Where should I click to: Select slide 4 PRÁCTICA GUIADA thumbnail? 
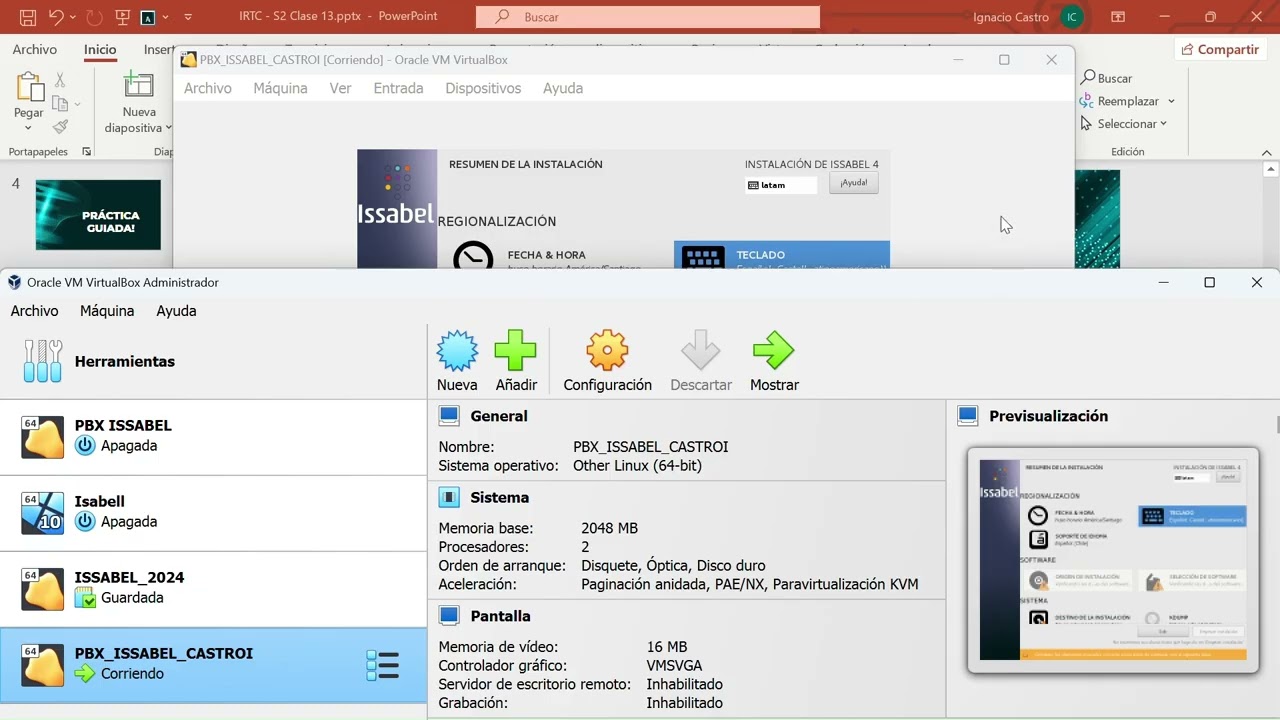(98, 214)
